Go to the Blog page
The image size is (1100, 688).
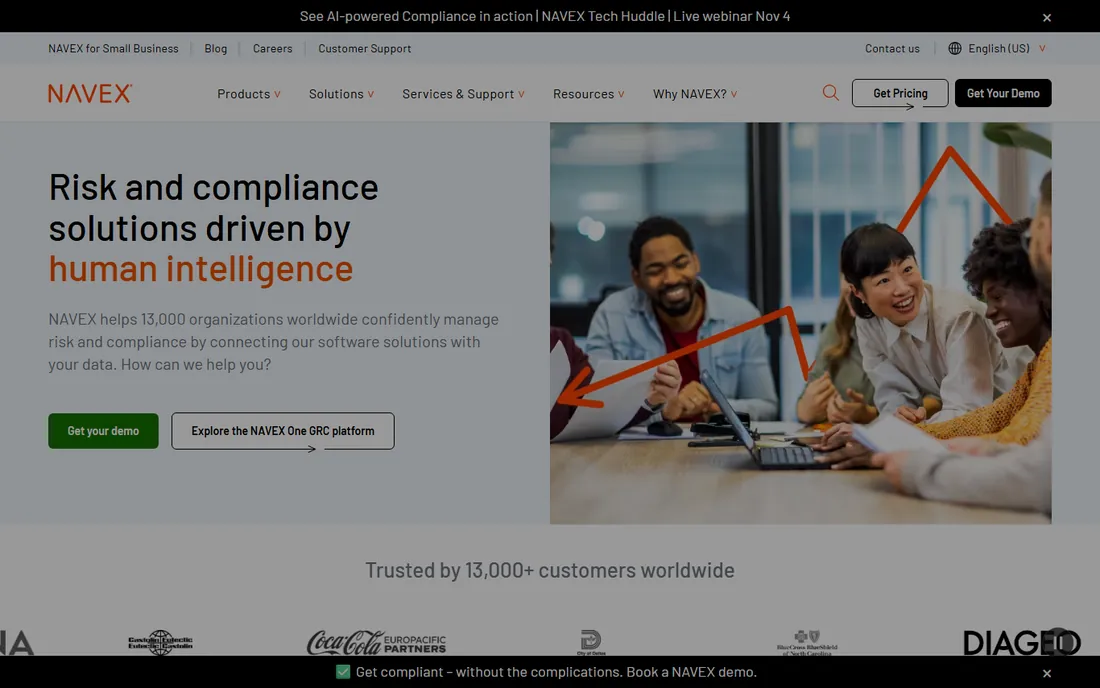(x=215, y=48)
